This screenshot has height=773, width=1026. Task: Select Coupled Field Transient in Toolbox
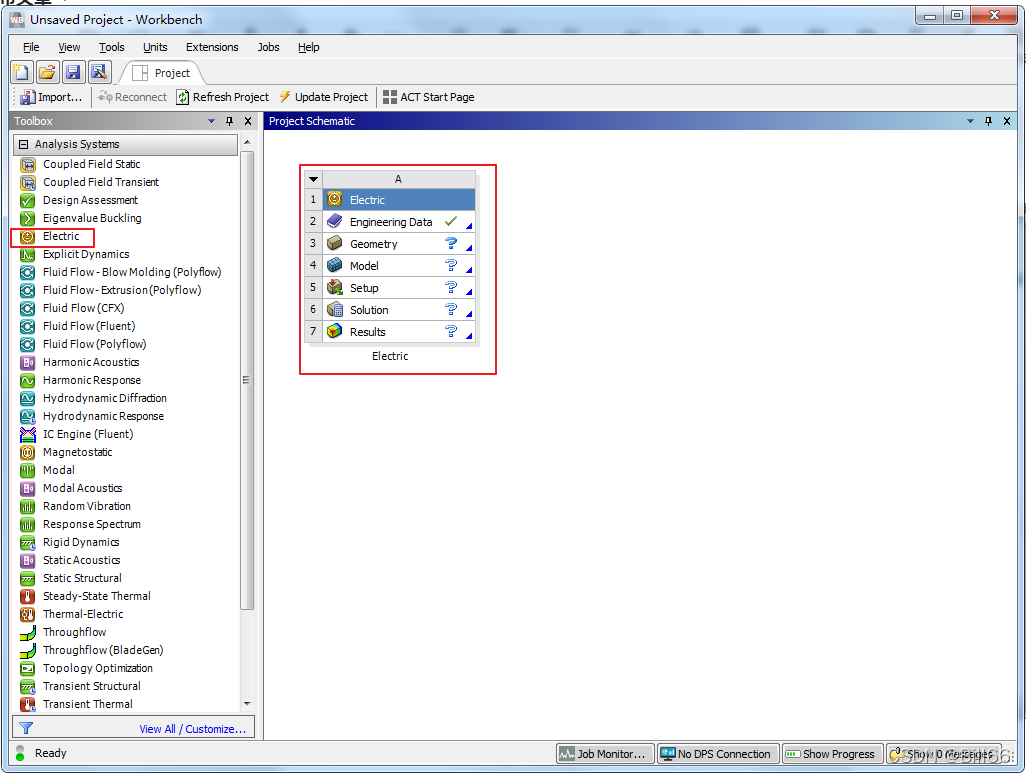tap(101, 182)
